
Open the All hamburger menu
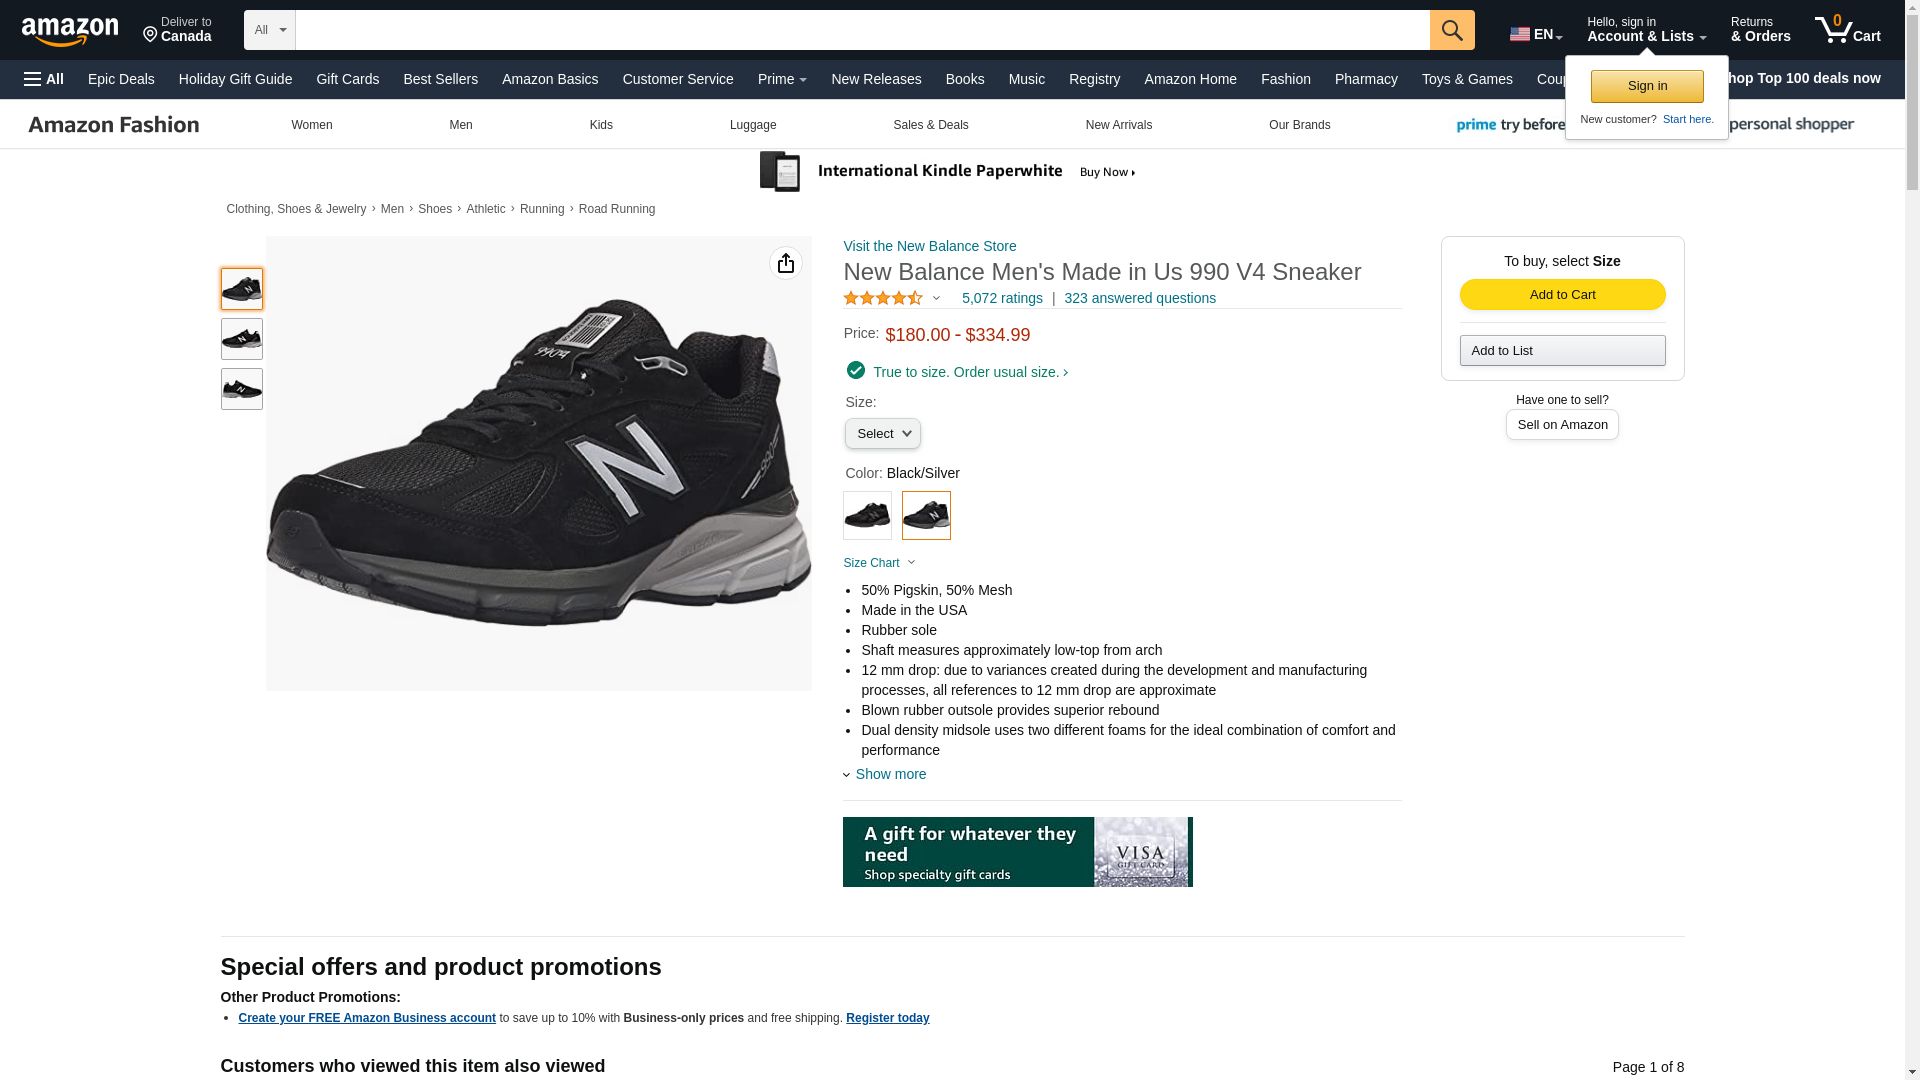tap(44, 79)
